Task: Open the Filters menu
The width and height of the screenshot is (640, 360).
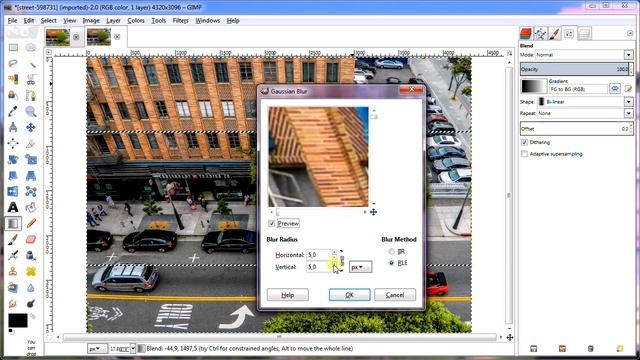Action: 180,20
